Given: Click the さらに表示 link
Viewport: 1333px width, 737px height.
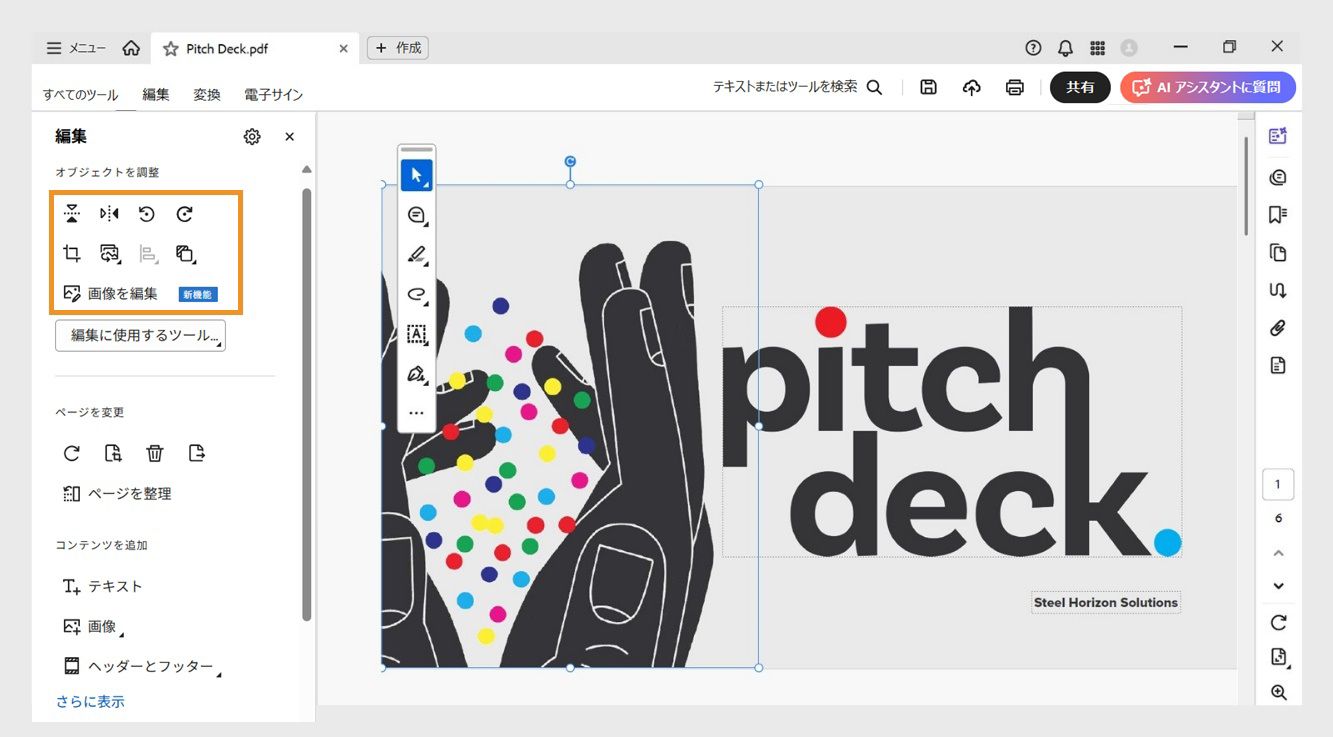Looking at the screenshot, I should click(90, 702).
